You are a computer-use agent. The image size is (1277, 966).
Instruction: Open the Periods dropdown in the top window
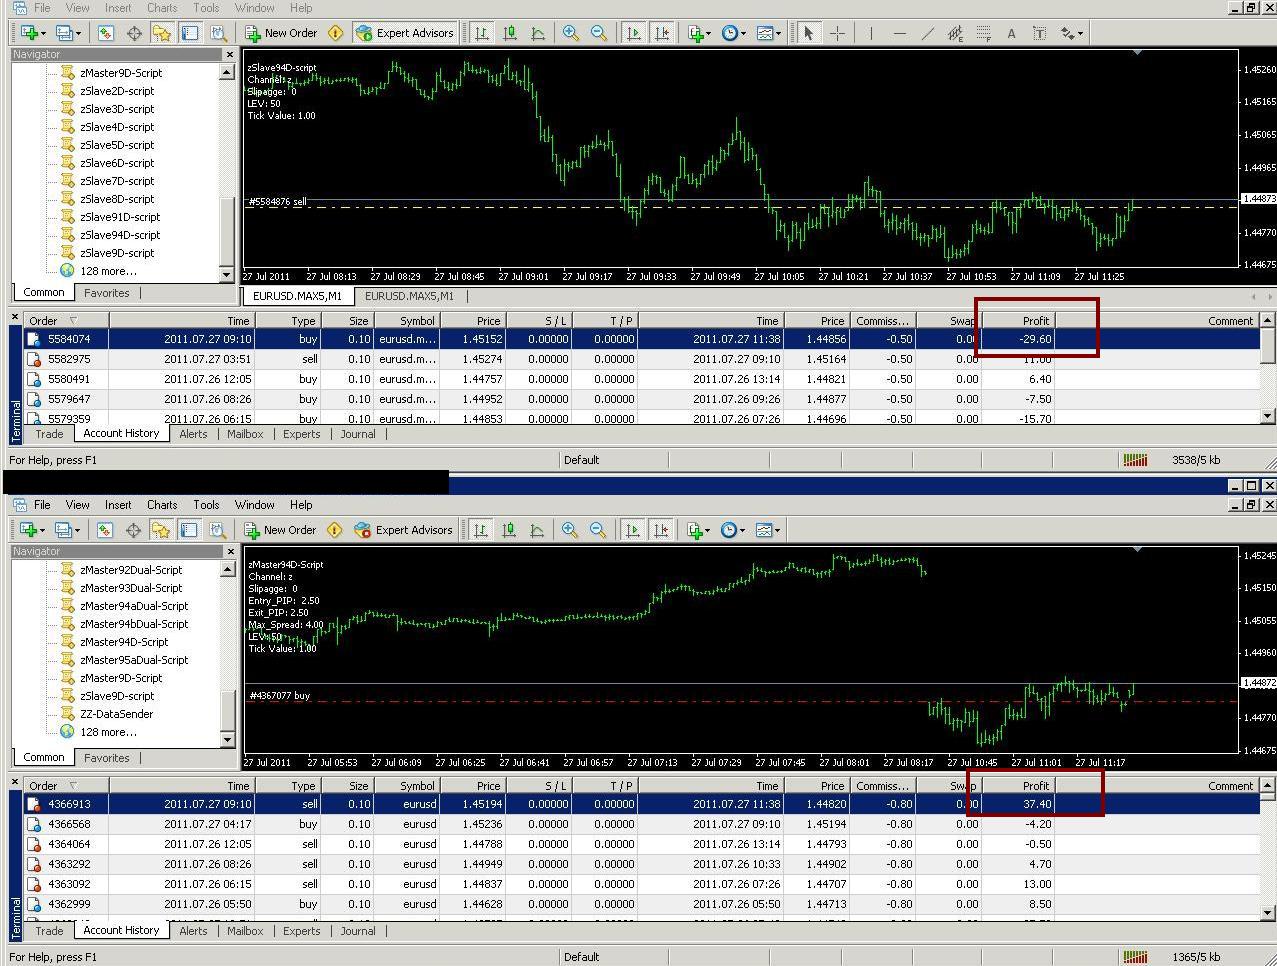coord(734,33)
